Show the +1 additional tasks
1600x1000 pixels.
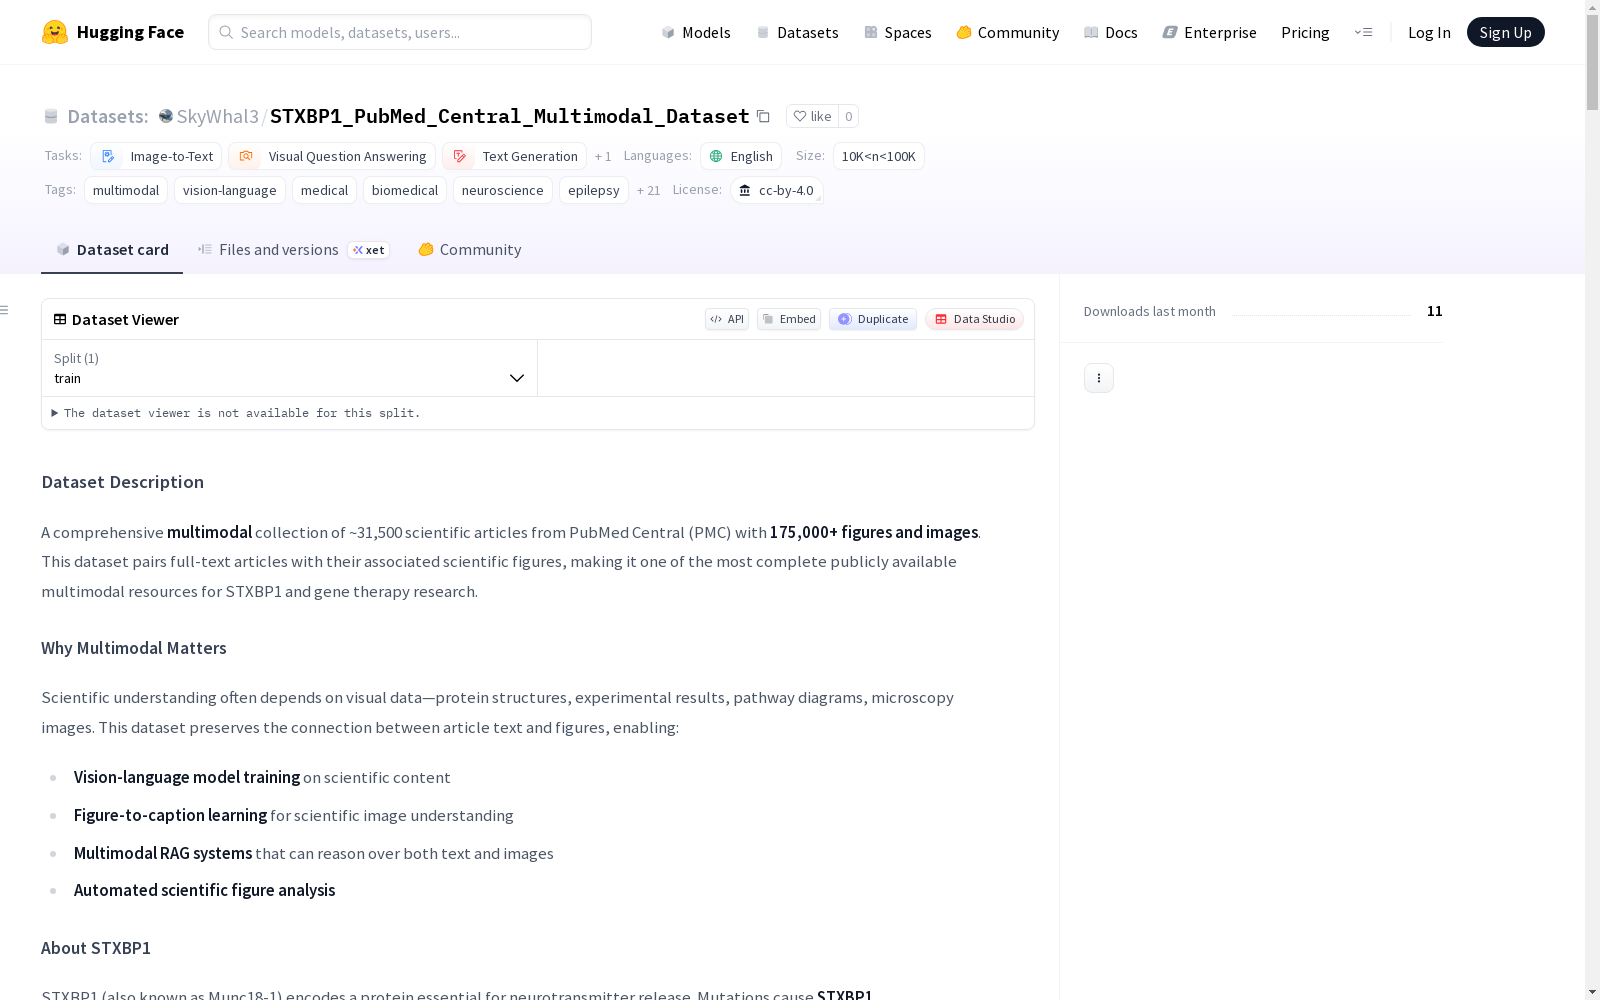[603, 156]
